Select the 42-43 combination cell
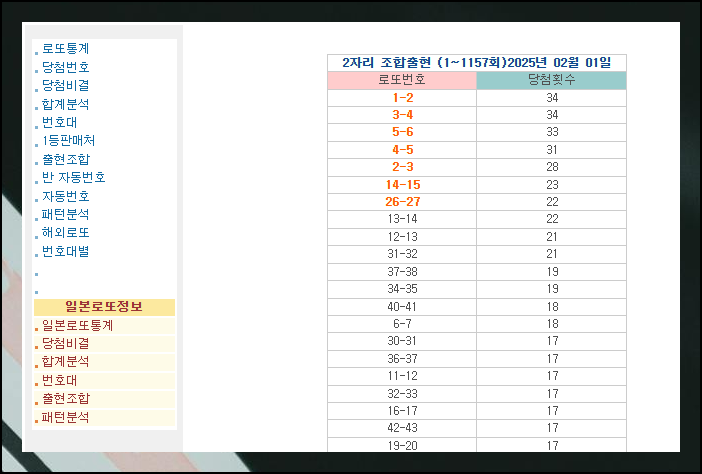This screenshot has height=474, width=702. coord(402,427)
